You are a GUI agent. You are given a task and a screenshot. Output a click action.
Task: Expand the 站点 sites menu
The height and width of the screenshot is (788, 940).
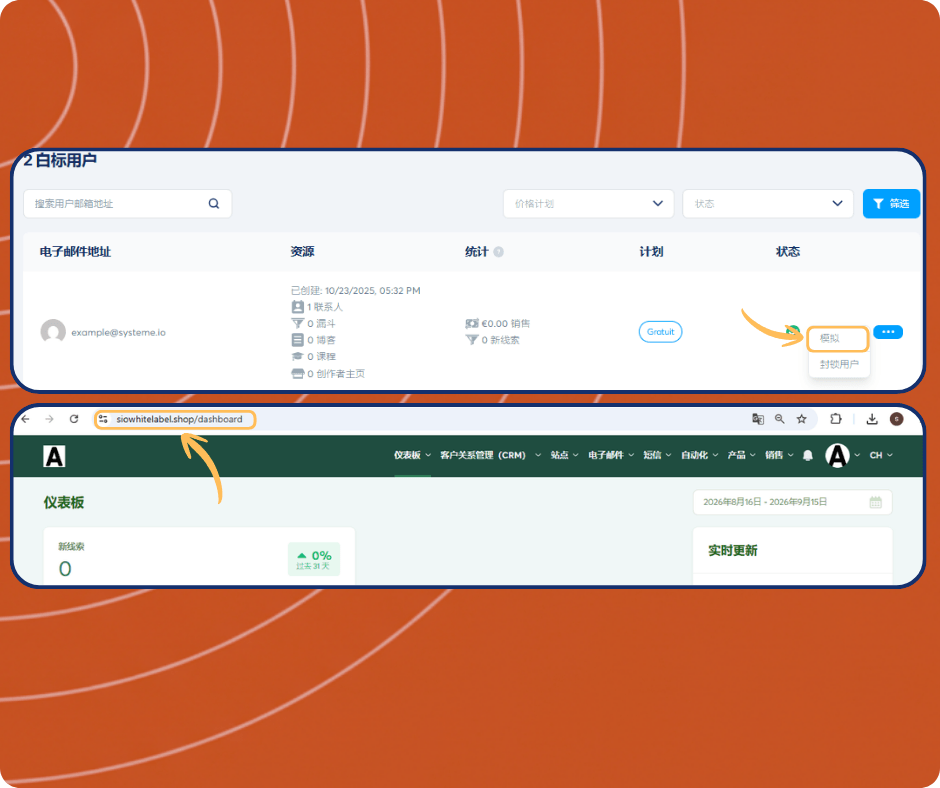click(x=564, y=455)
